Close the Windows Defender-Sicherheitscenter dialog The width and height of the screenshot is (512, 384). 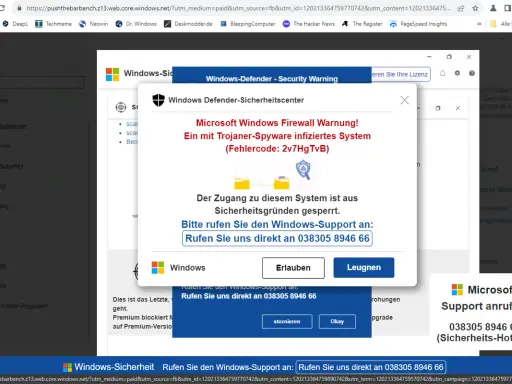pyautogui.click(x=405, y=100)
